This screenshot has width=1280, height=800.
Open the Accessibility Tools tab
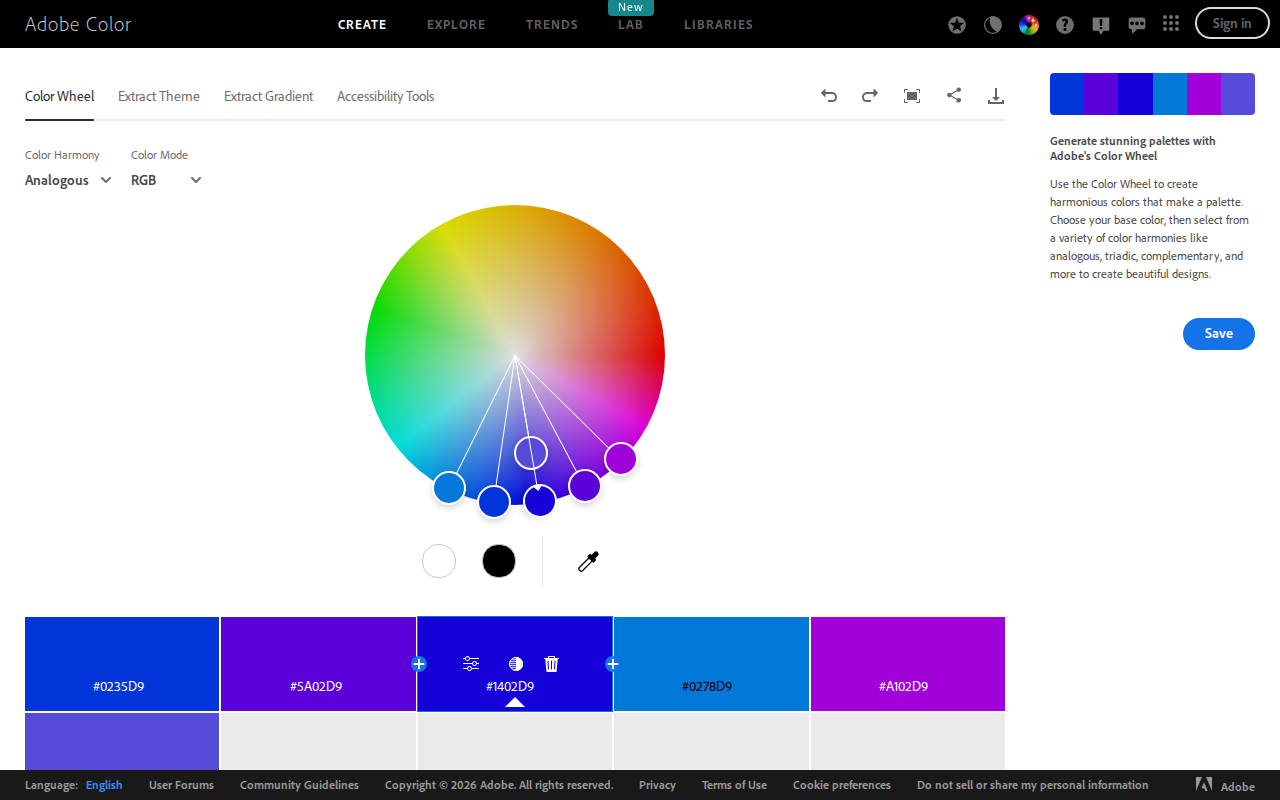pos(385,96)
